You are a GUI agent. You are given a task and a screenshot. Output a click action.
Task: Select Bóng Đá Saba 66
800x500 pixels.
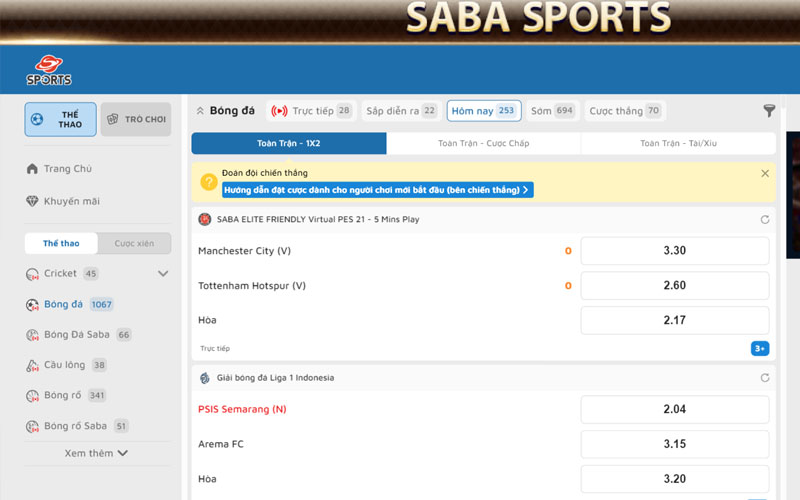coord(87,335)
